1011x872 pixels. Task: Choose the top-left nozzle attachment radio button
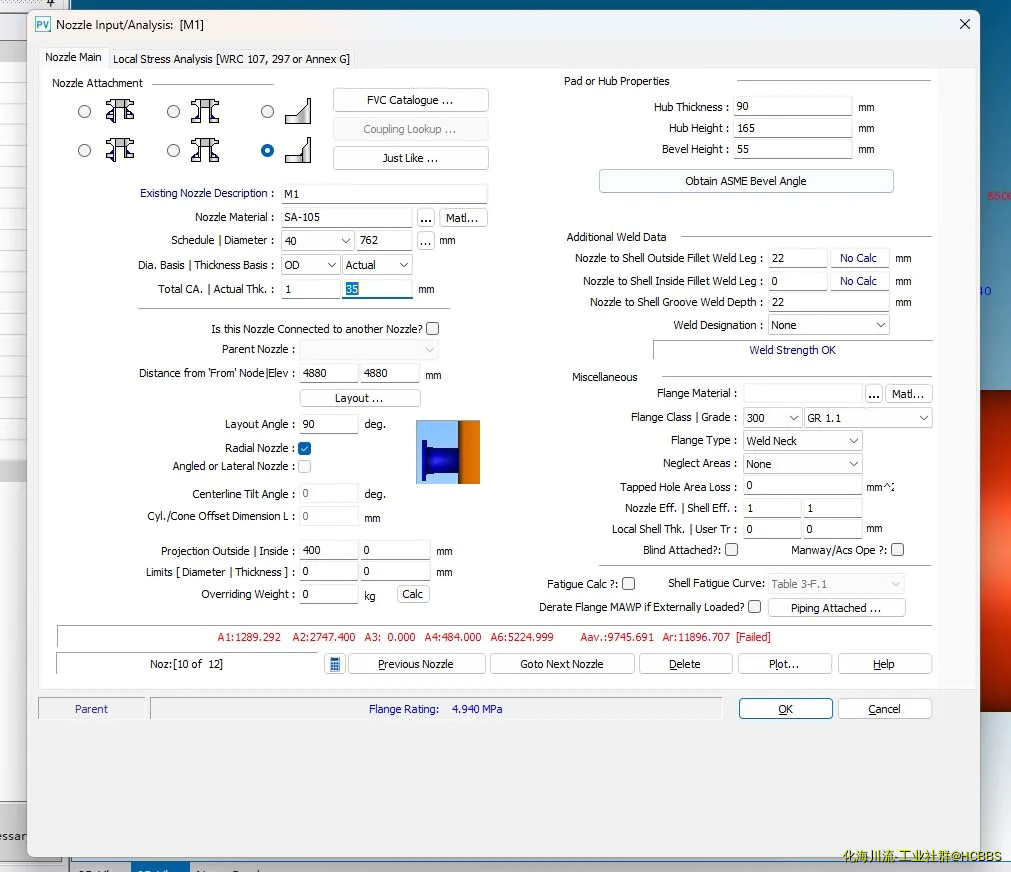tap(84, 112)
